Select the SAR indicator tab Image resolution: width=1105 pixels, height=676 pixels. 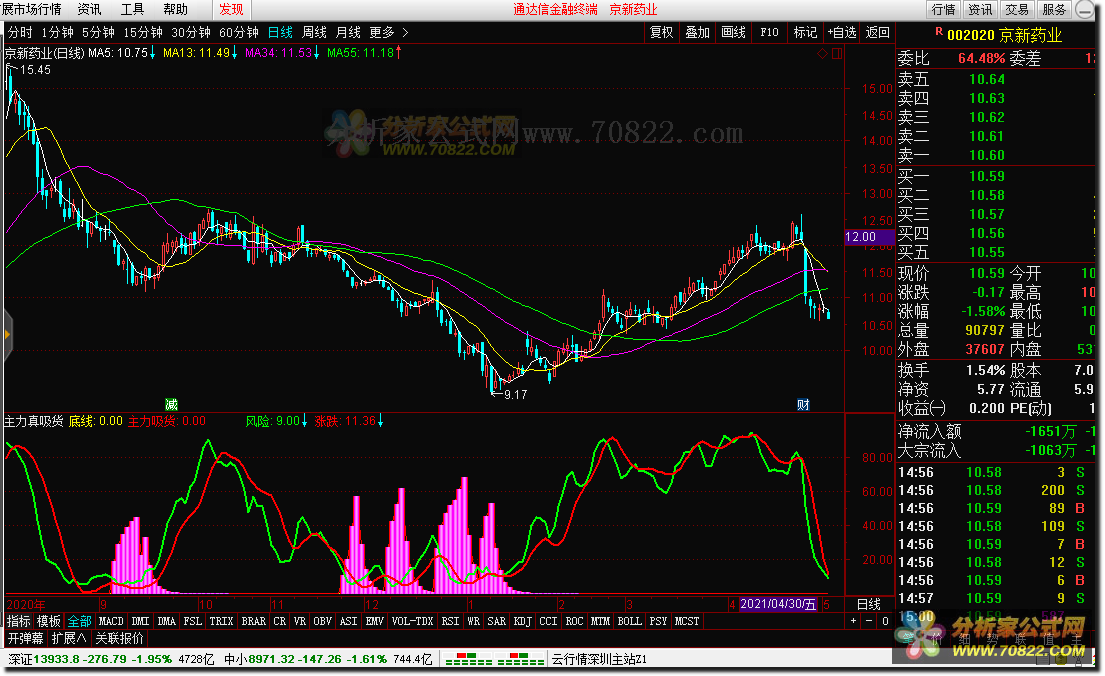(497, 621)
